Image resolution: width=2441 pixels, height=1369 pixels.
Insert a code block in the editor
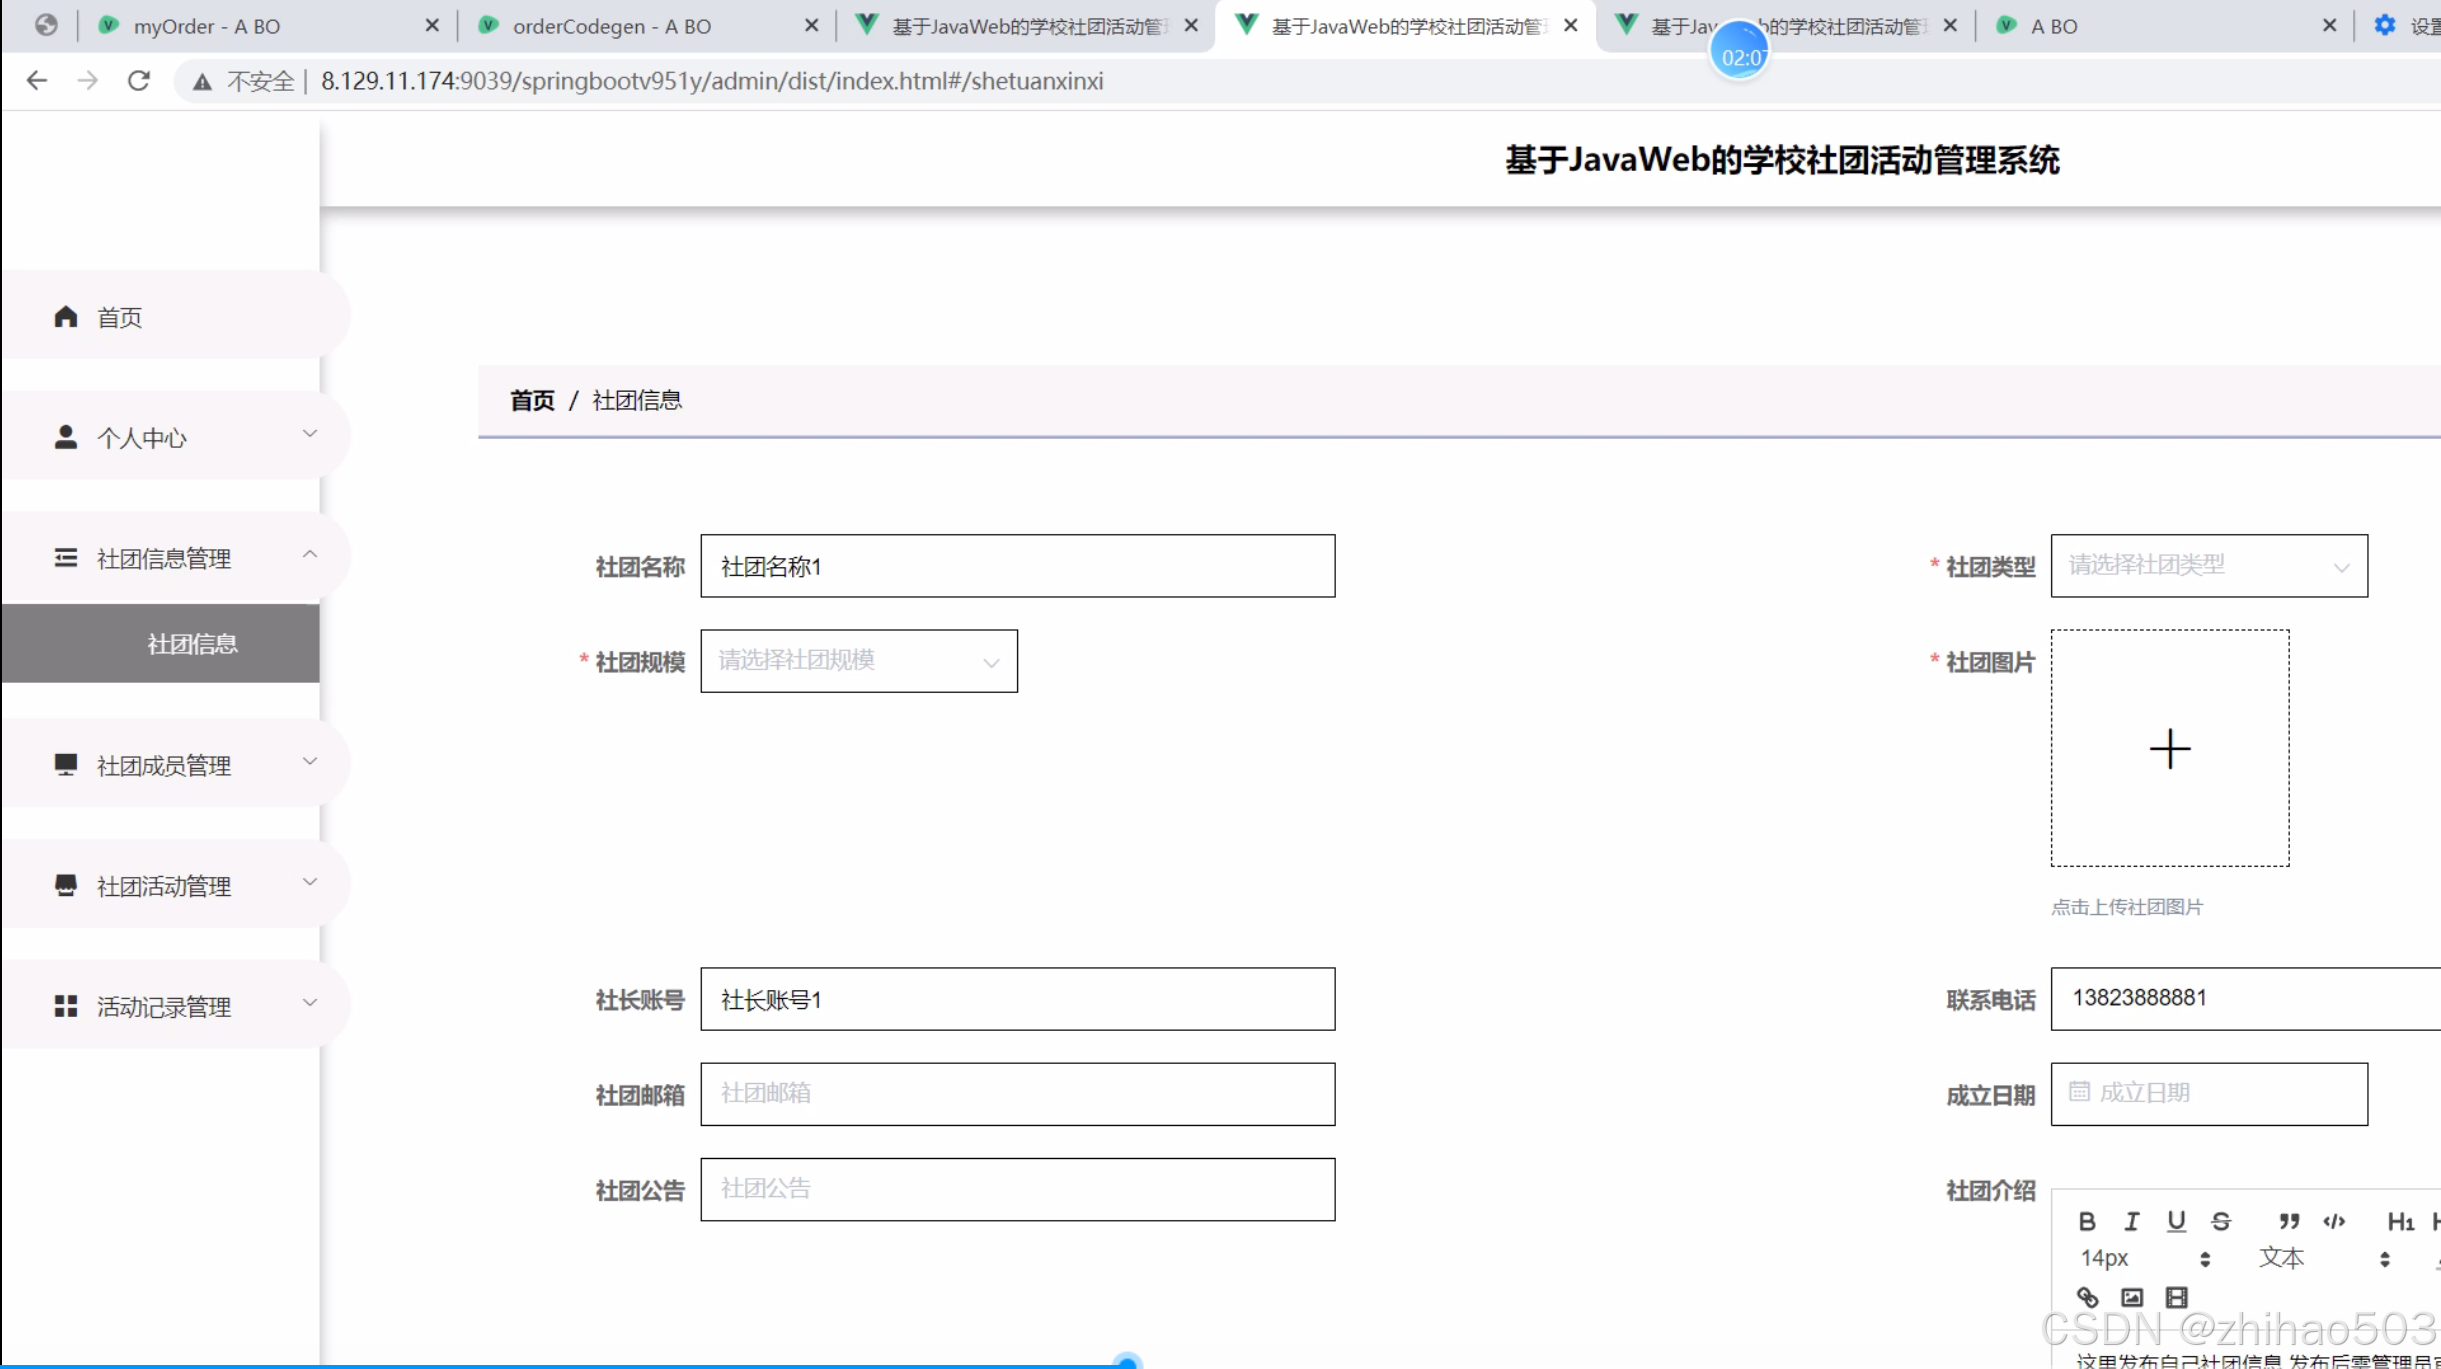[x=2334, y=1221]
